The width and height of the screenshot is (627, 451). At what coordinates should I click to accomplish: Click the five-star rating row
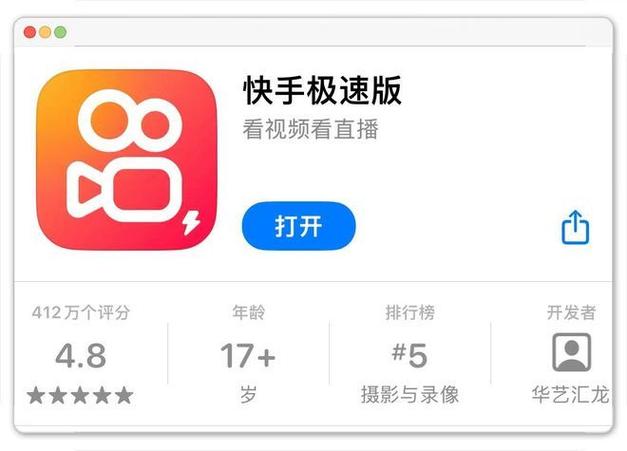coord(80,395)
